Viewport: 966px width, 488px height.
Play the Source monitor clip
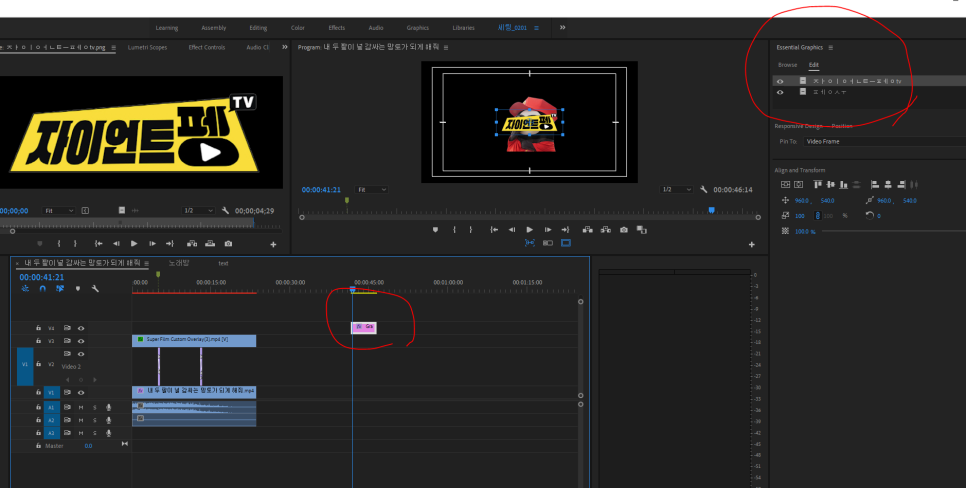(x=134, y=243)
